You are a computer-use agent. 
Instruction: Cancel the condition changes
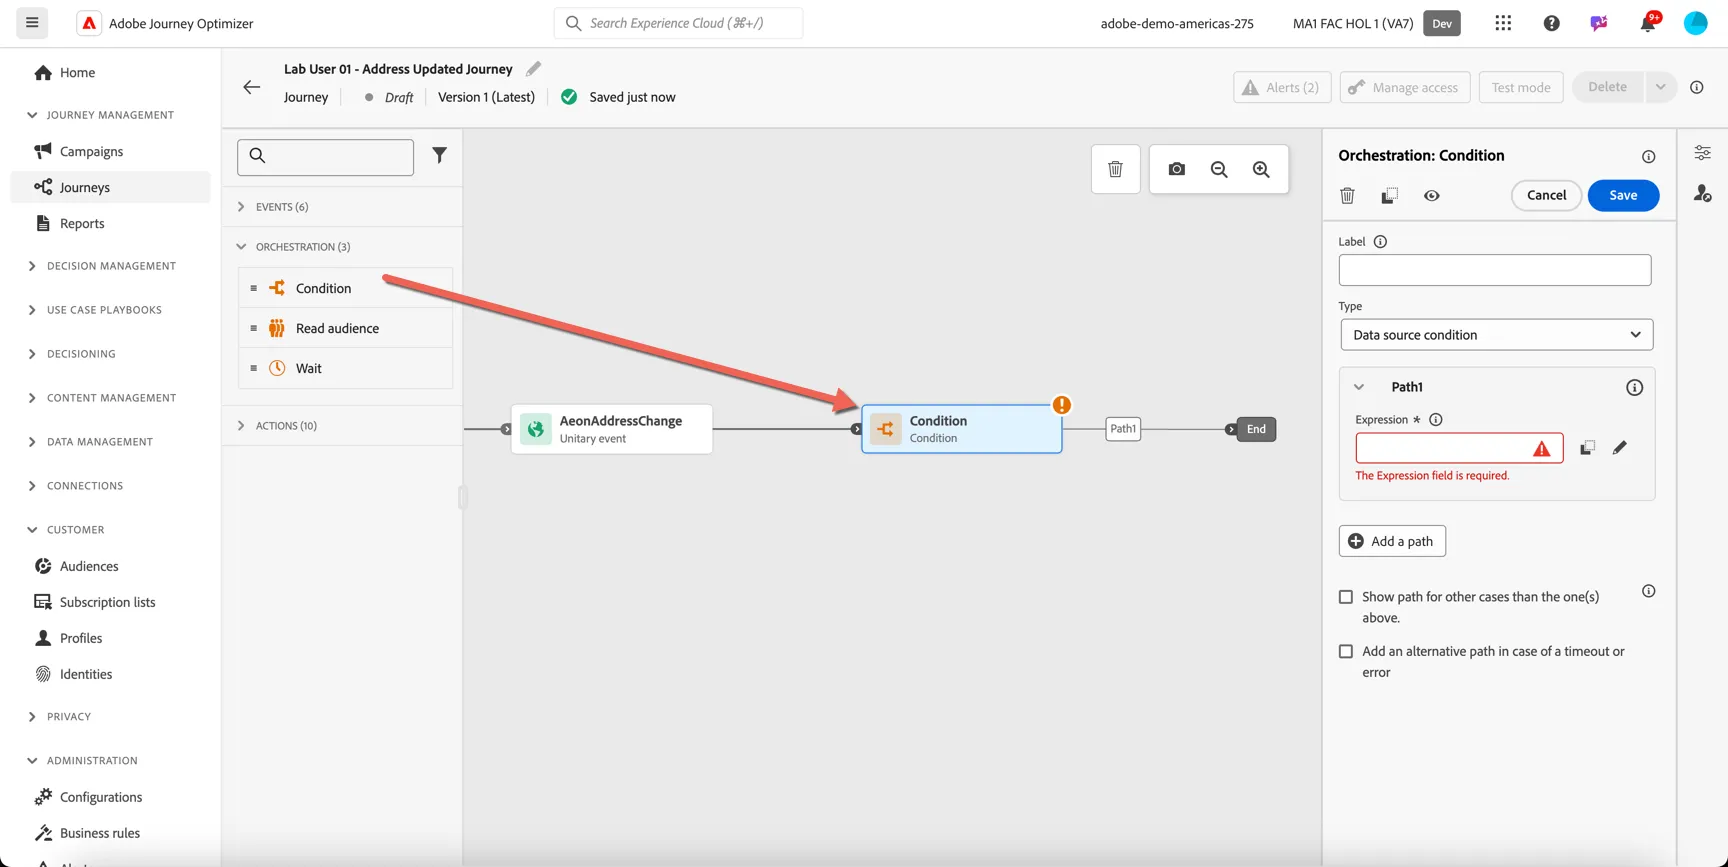[1546, 195]
